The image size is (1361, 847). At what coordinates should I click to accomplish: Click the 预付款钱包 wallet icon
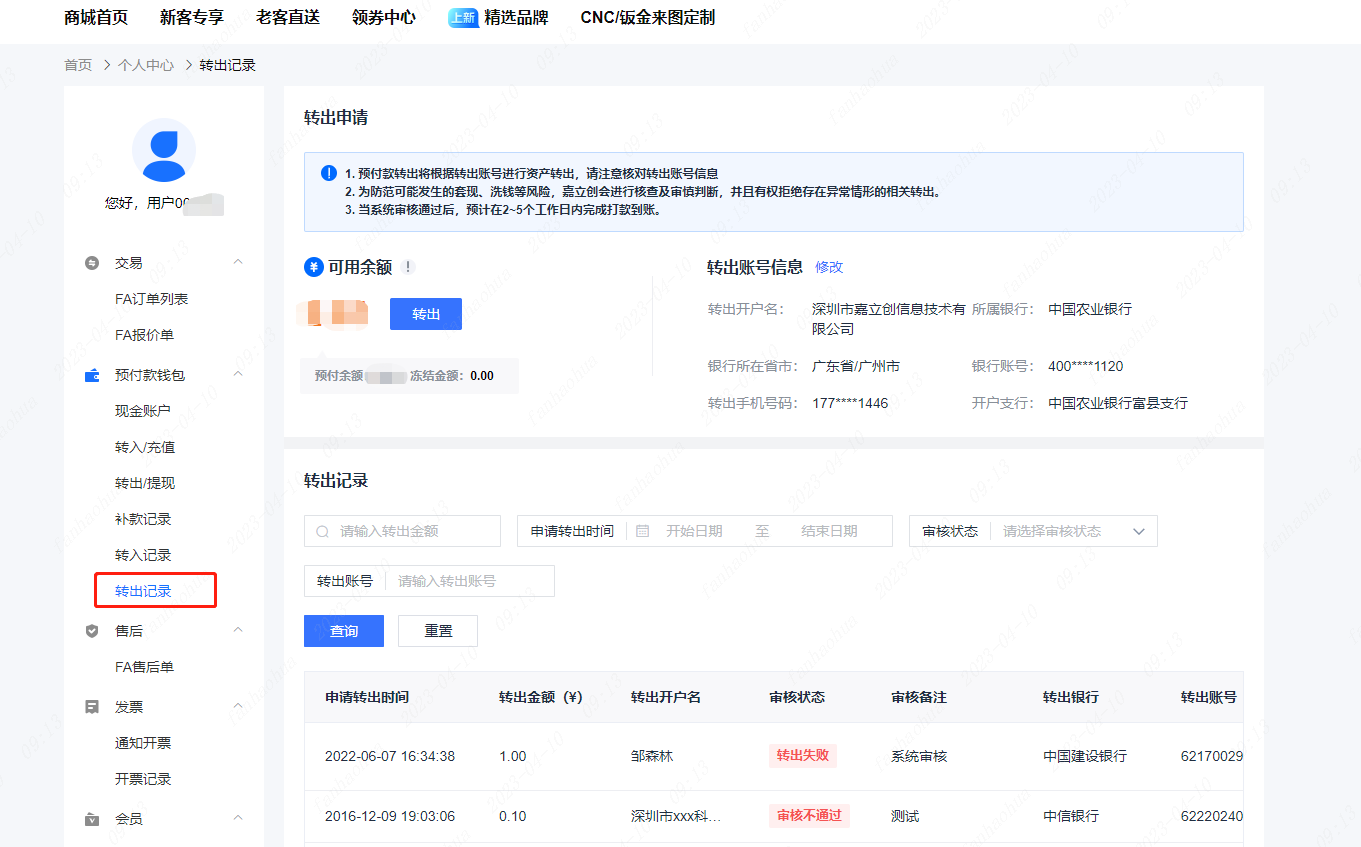point(92,375)
